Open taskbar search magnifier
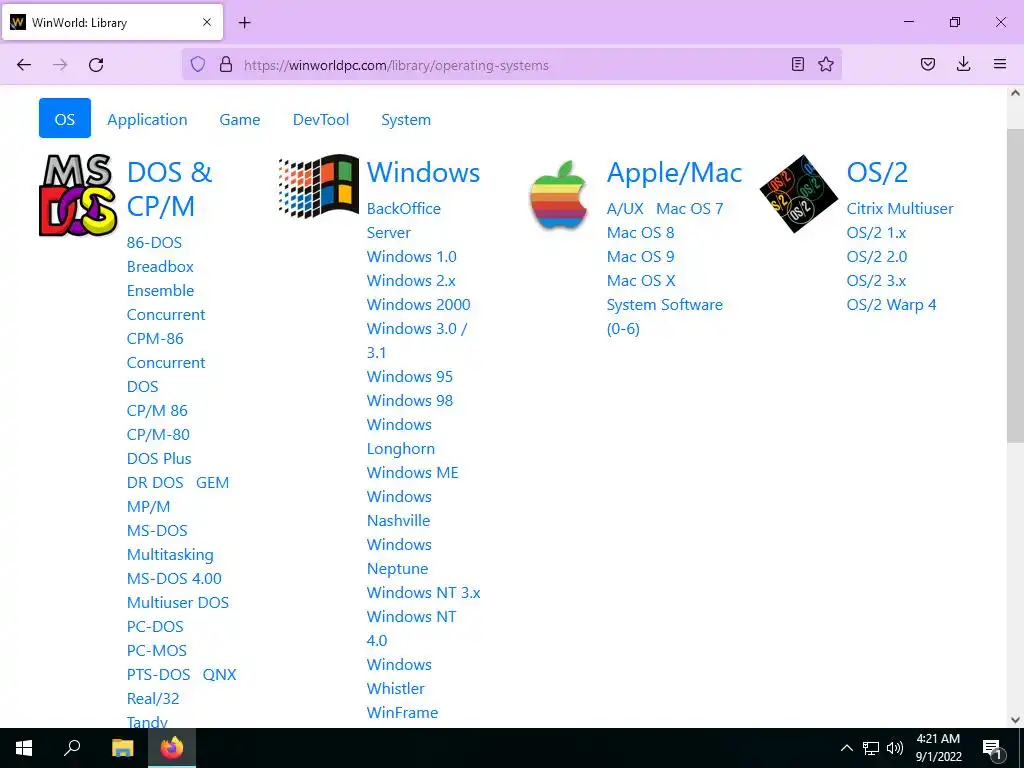The image size is (1024, 768). [72, 748]
